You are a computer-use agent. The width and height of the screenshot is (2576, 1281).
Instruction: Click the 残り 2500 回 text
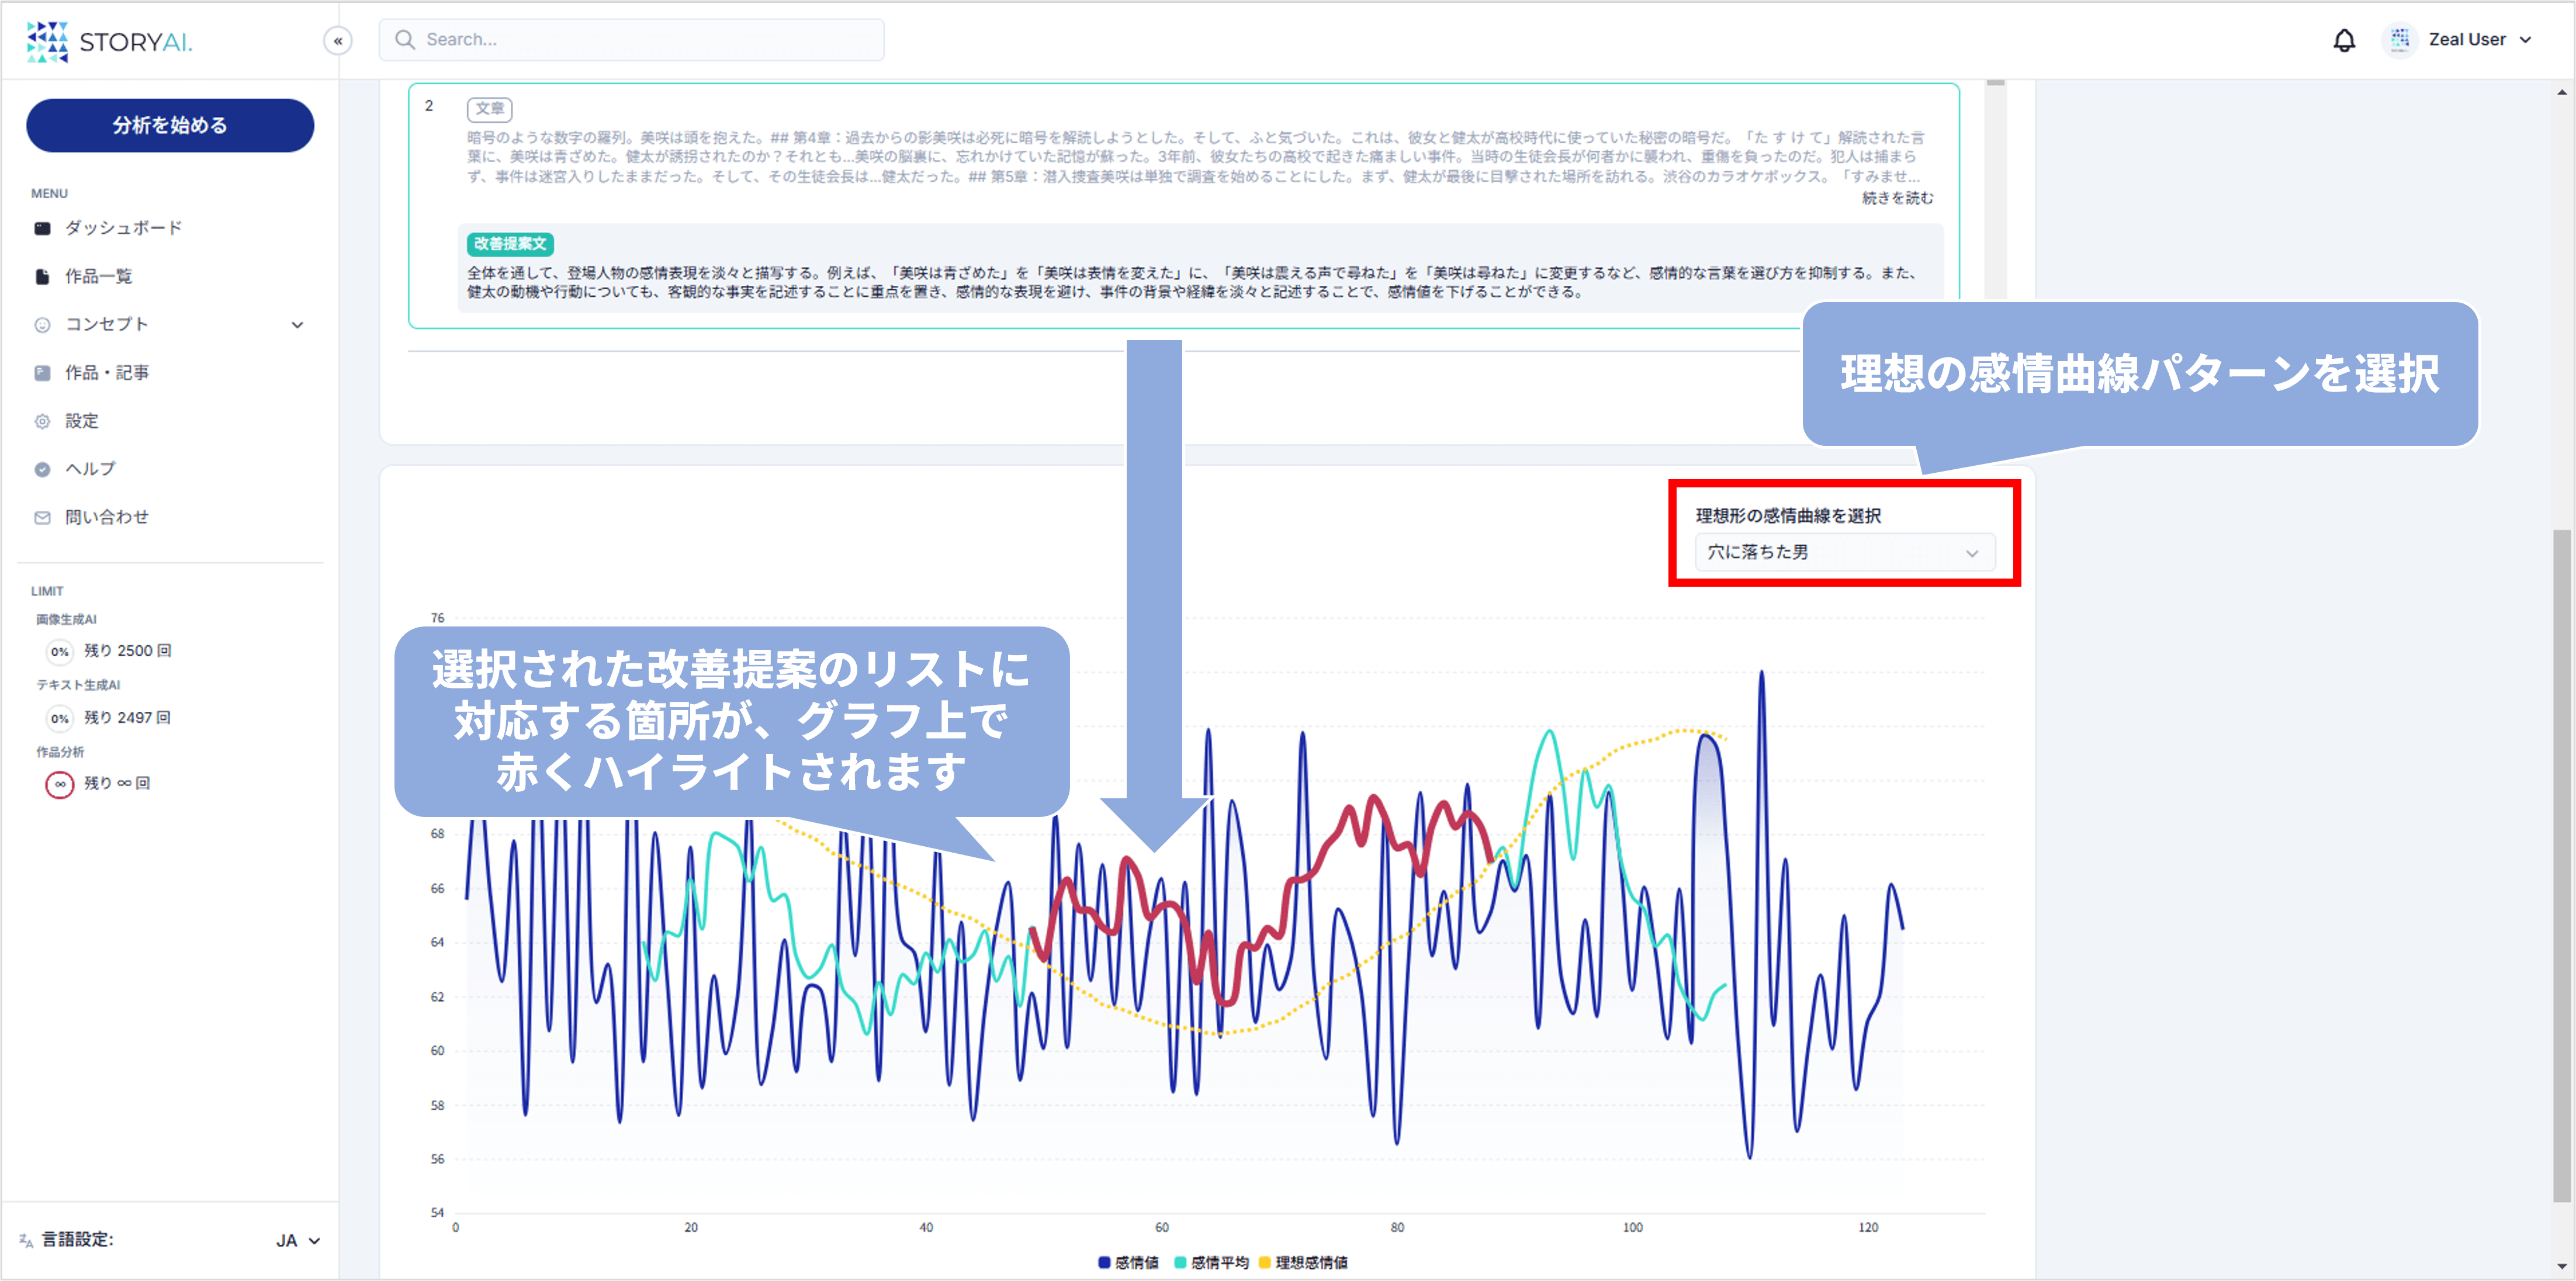tap(128, 651)
